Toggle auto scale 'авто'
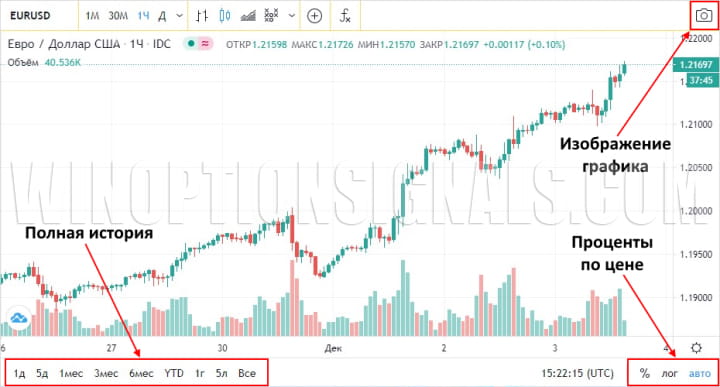The width and height of the screenshot is (720, 387). click(699, 374)
